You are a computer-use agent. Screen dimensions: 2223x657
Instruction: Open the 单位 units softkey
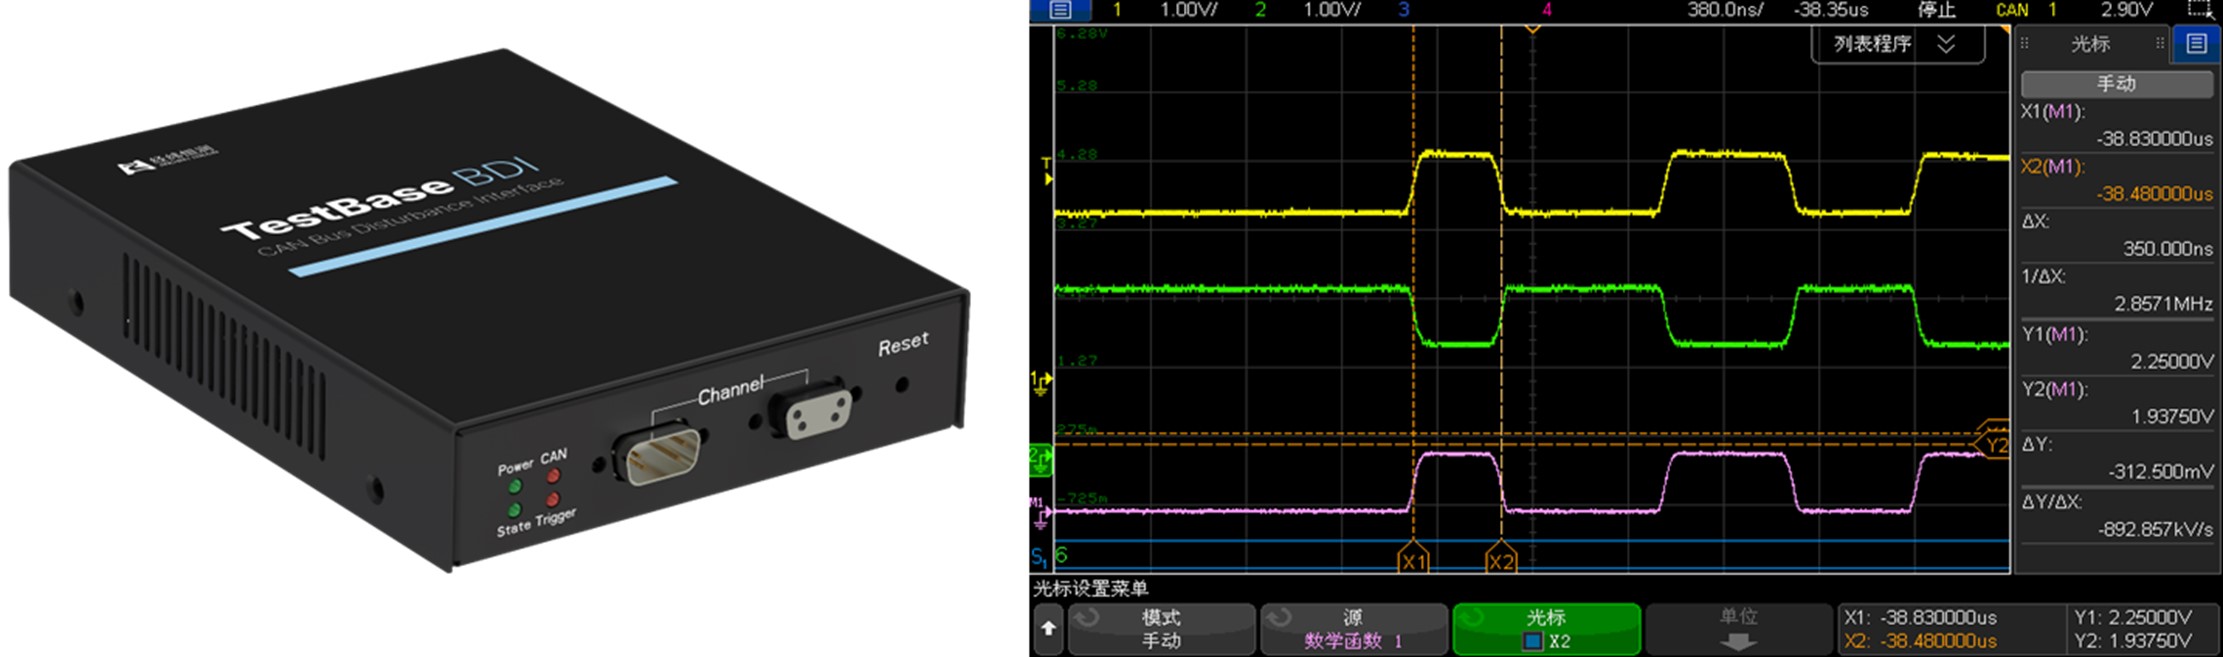[x=1738, y=629]
